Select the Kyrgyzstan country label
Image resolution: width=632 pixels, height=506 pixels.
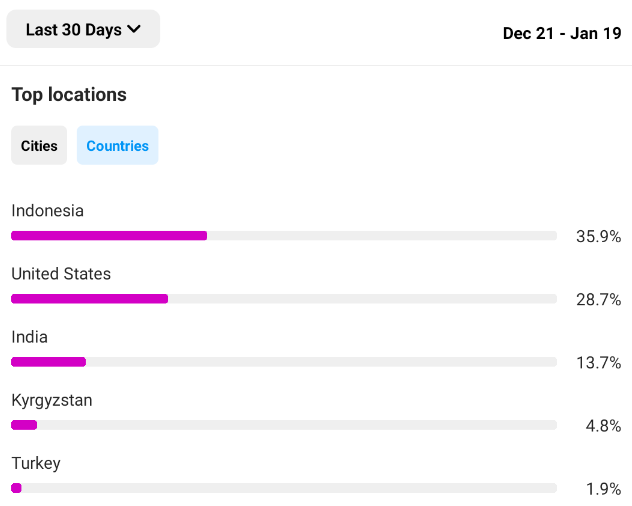52,401
